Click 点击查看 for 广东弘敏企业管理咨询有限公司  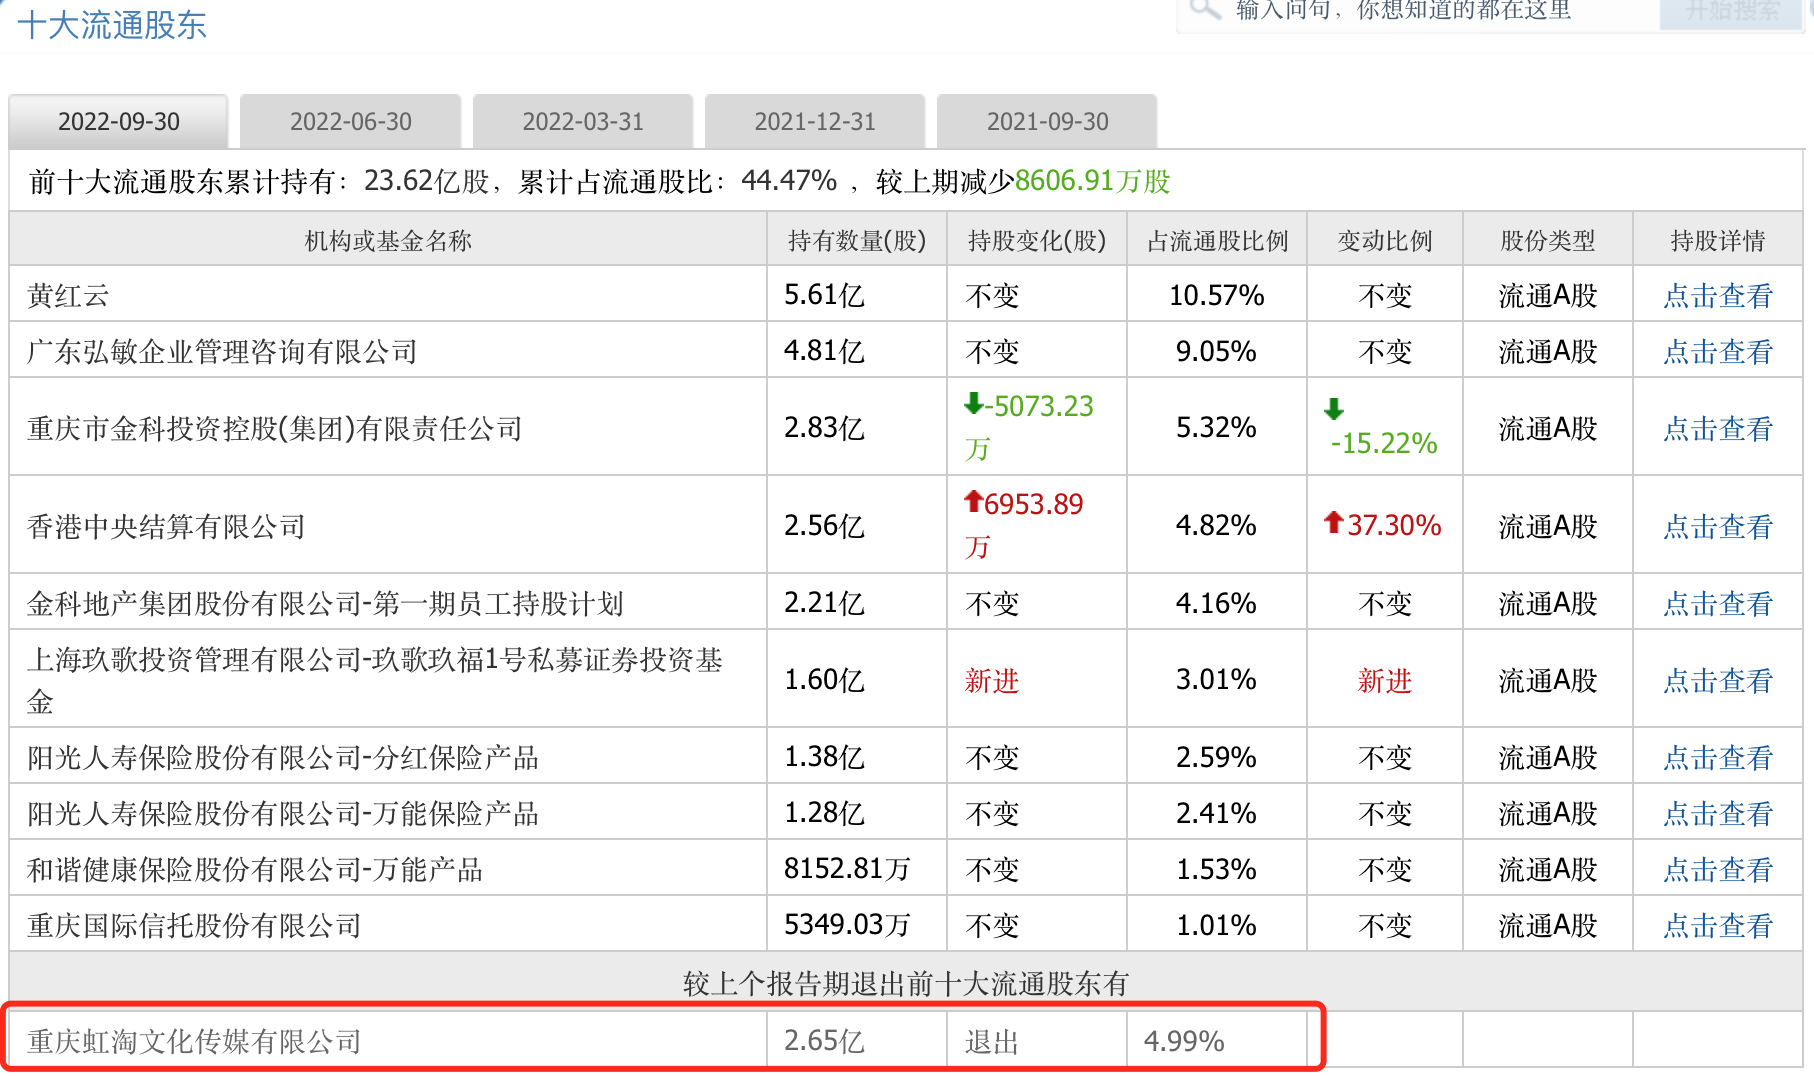coord(1718,351)
